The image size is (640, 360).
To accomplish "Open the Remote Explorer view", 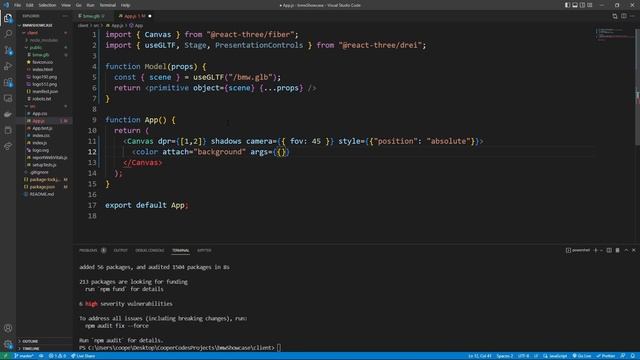I will (x=8, y=98).
